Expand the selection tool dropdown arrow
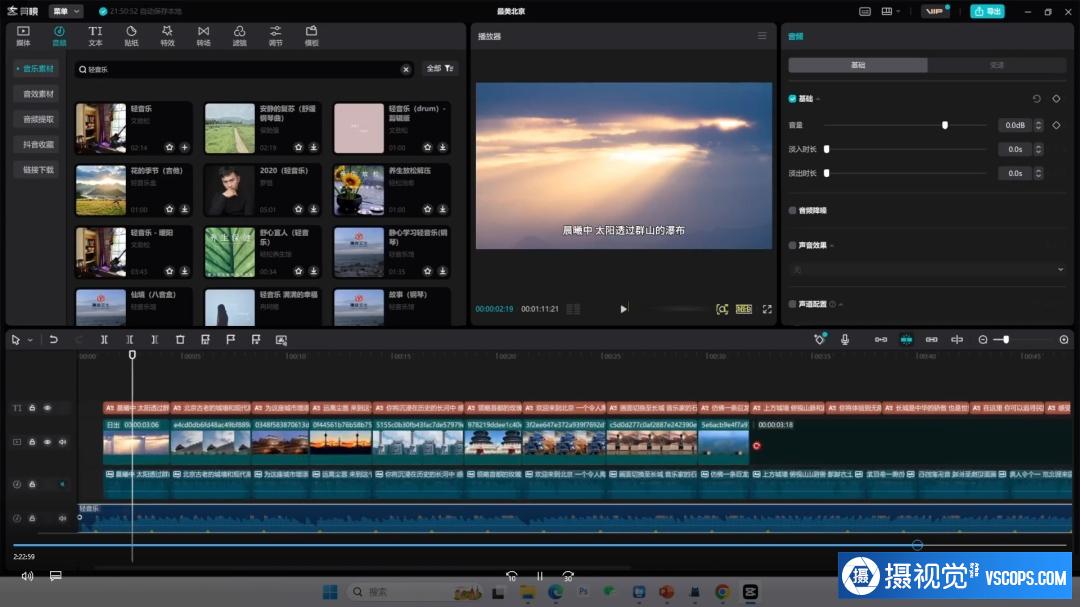The image size is (1080, 607). 30,340
